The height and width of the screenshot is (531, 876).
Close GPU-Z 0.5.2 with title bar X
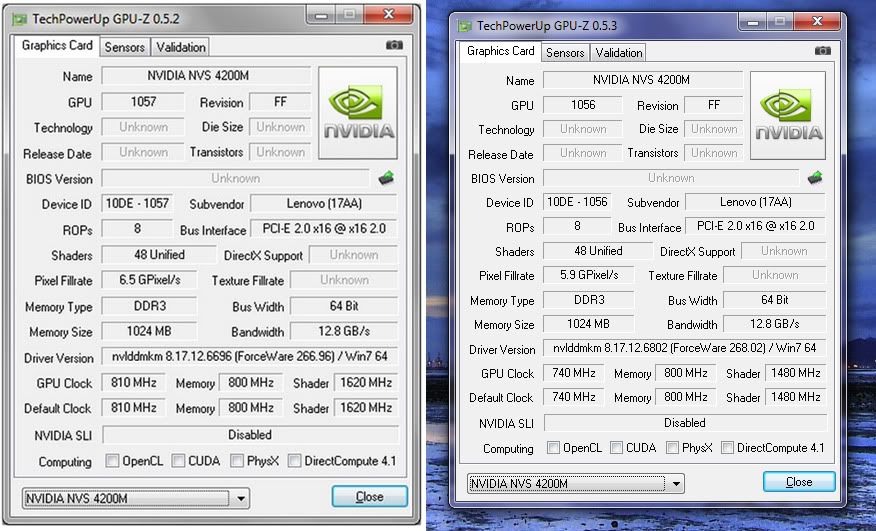(389, 15)
